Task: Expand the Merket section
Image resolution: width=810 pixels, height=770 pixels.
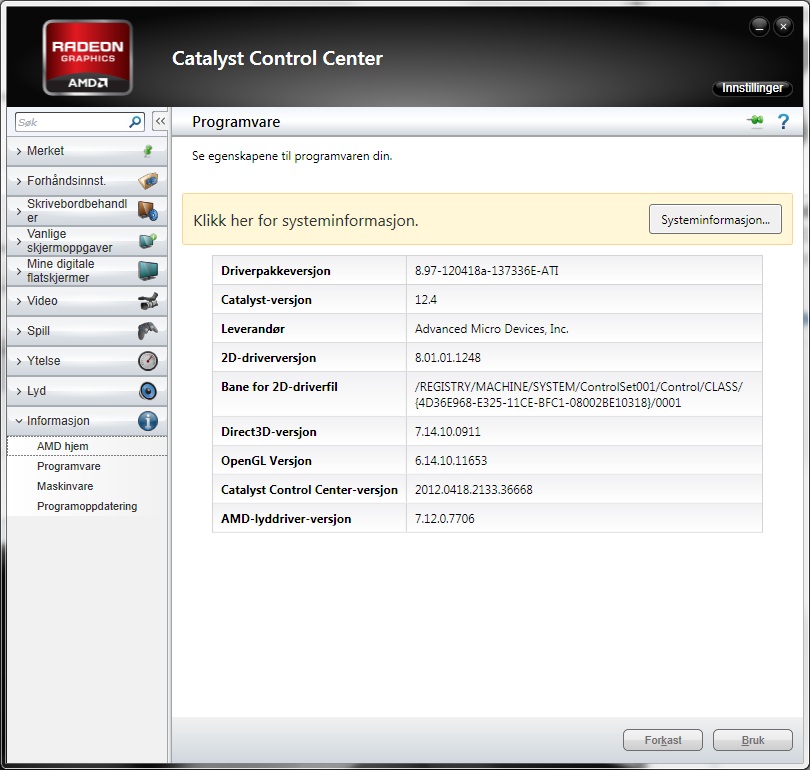Action: click(87, 151)
